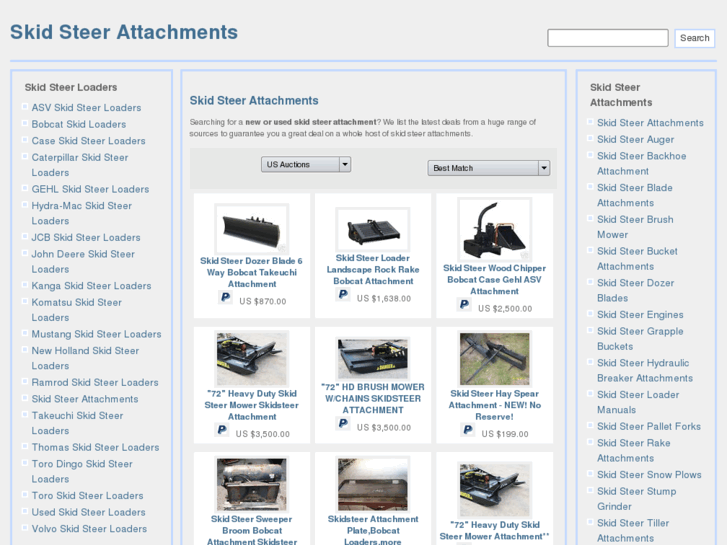Go to Ramrod Skid Steer Loaders

95,382
